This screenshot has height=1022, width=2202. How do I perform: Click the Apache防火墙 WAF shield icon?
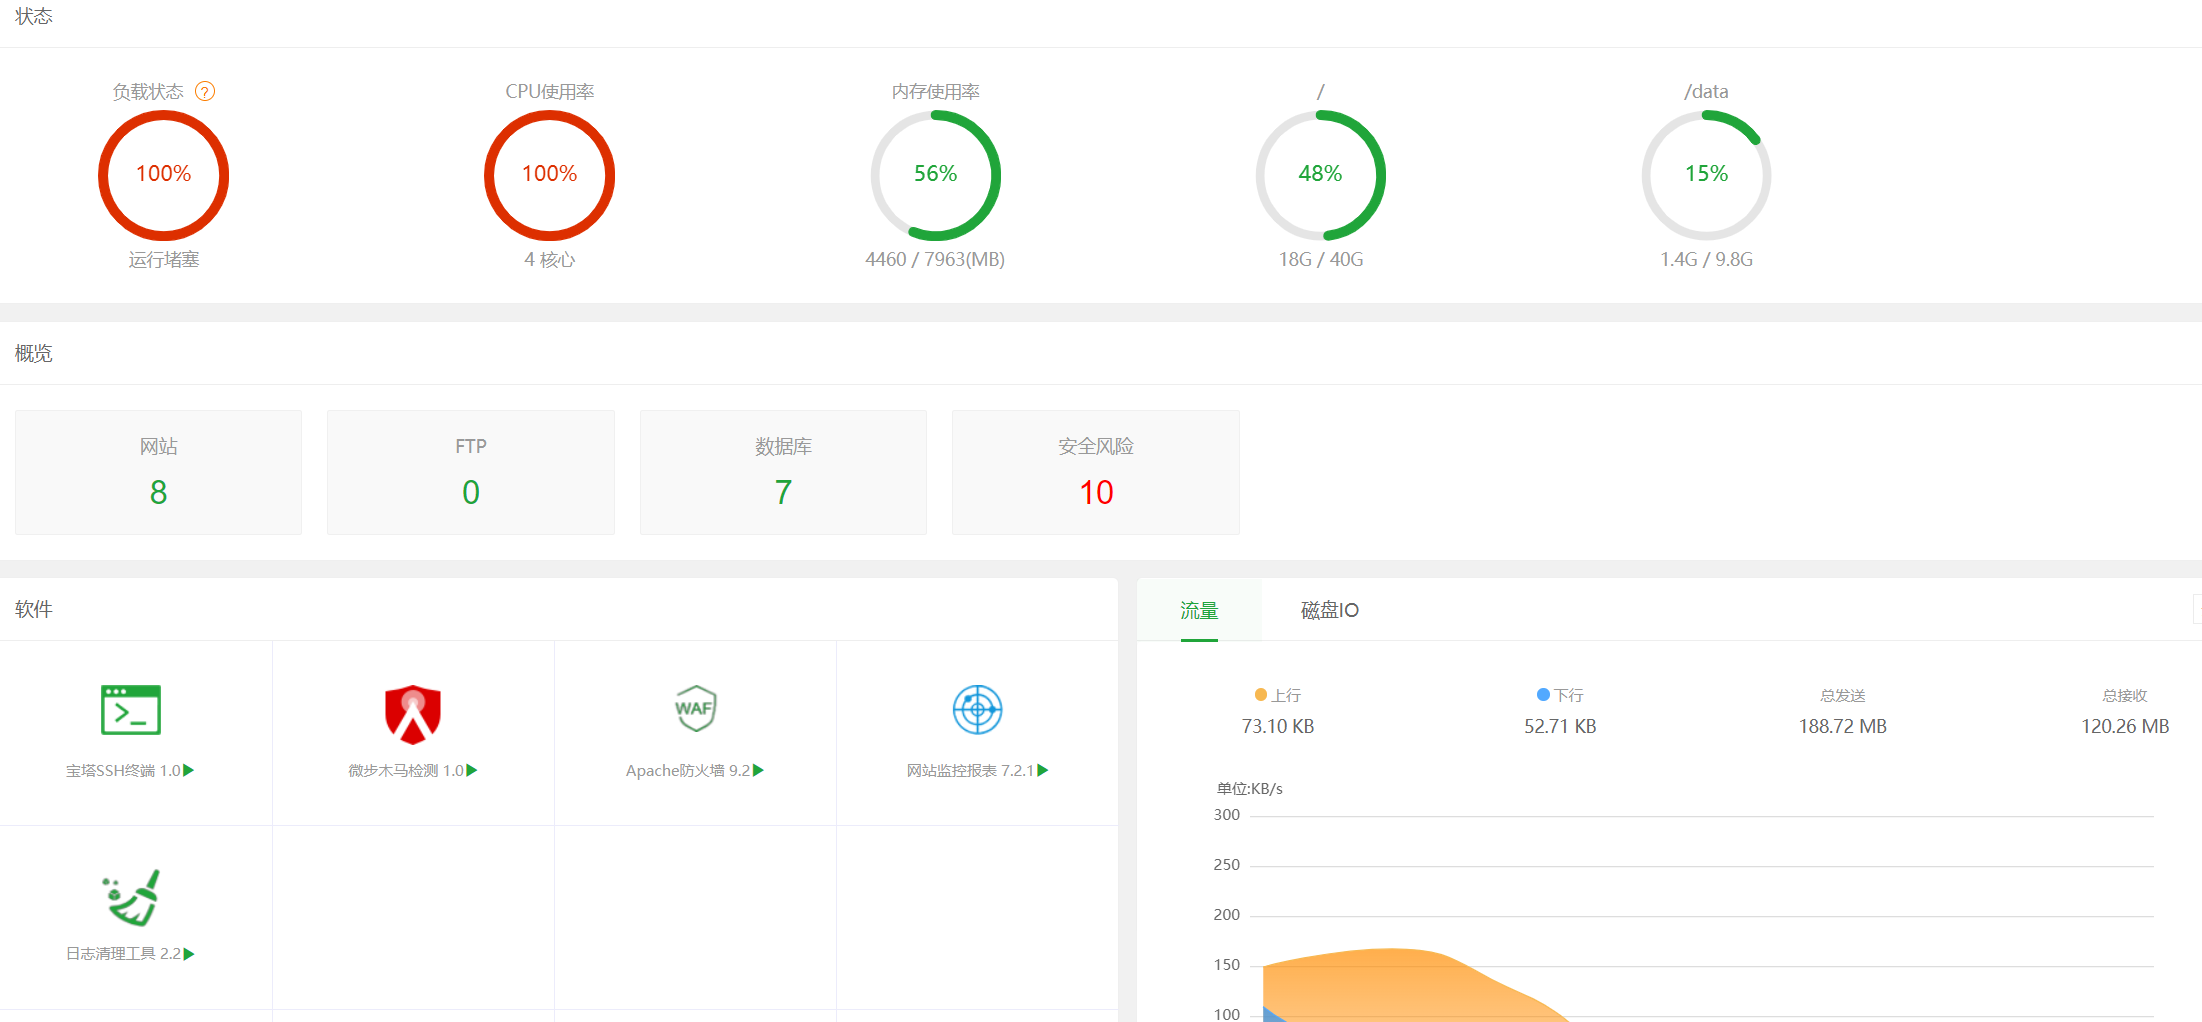click(x=695, y=709)
